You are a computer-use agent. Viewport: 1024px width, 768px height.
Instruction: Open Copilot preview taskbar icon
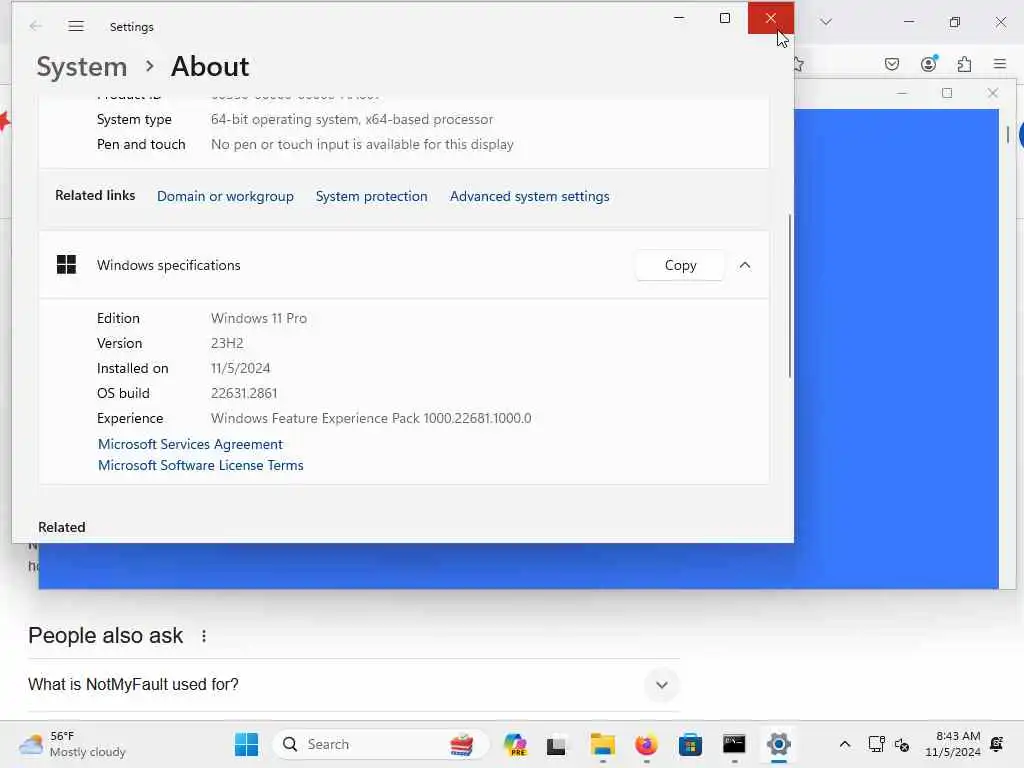(x=515, y=744)
